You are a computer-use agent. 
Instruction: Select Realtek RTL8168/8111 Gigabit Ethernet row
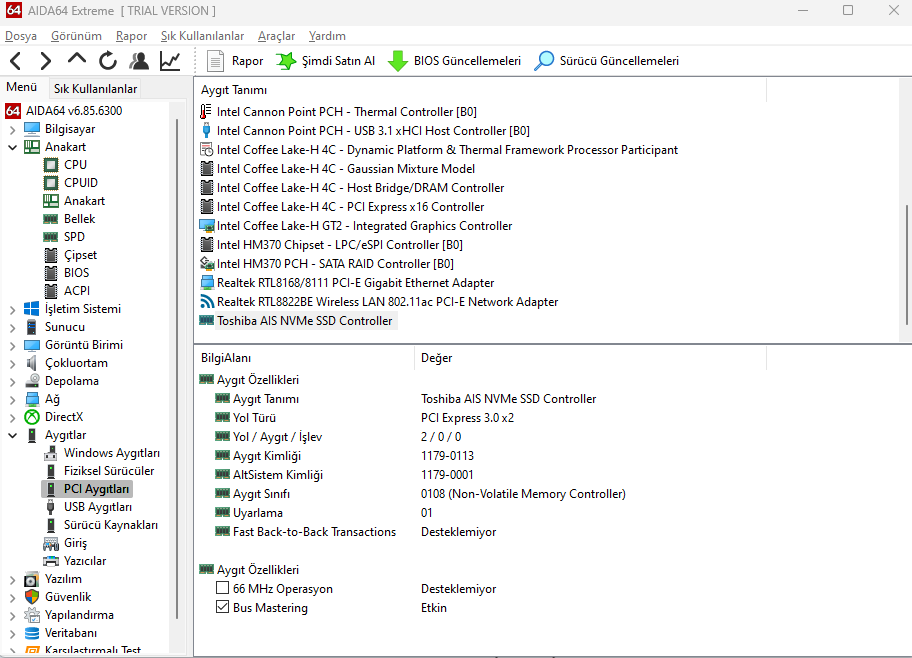[x=355, y=283]
